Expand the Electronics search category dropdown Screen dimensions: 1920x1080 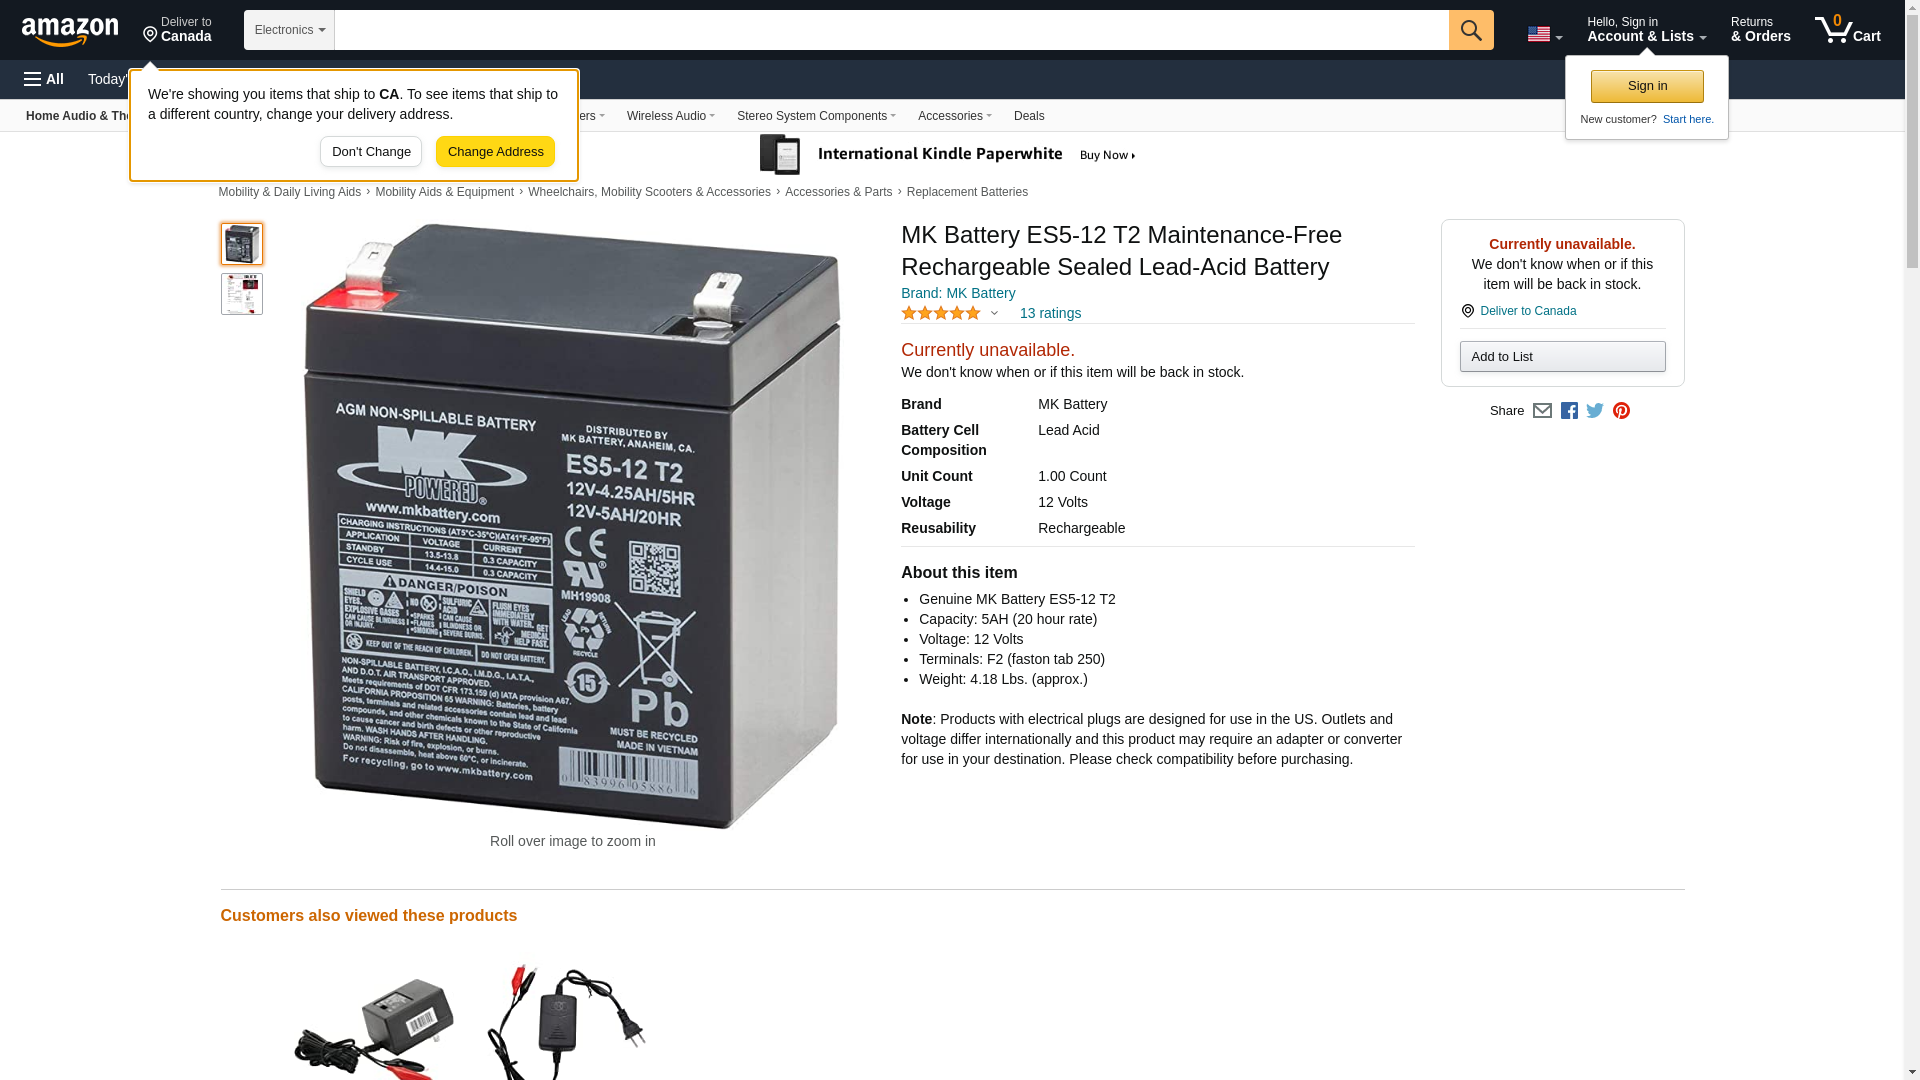(289, 30)
